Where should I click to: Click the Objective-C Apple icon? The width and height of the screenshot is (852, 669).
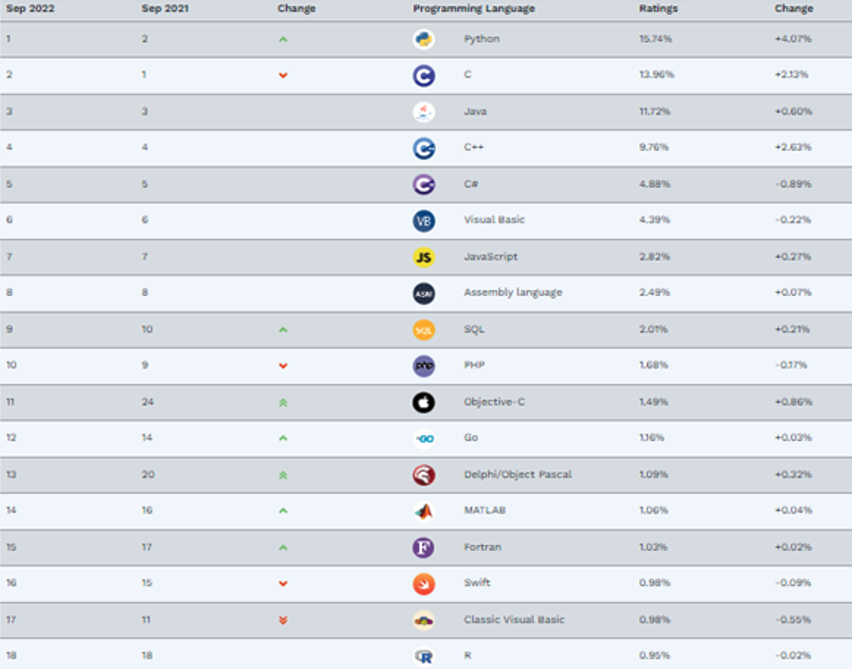423,402
